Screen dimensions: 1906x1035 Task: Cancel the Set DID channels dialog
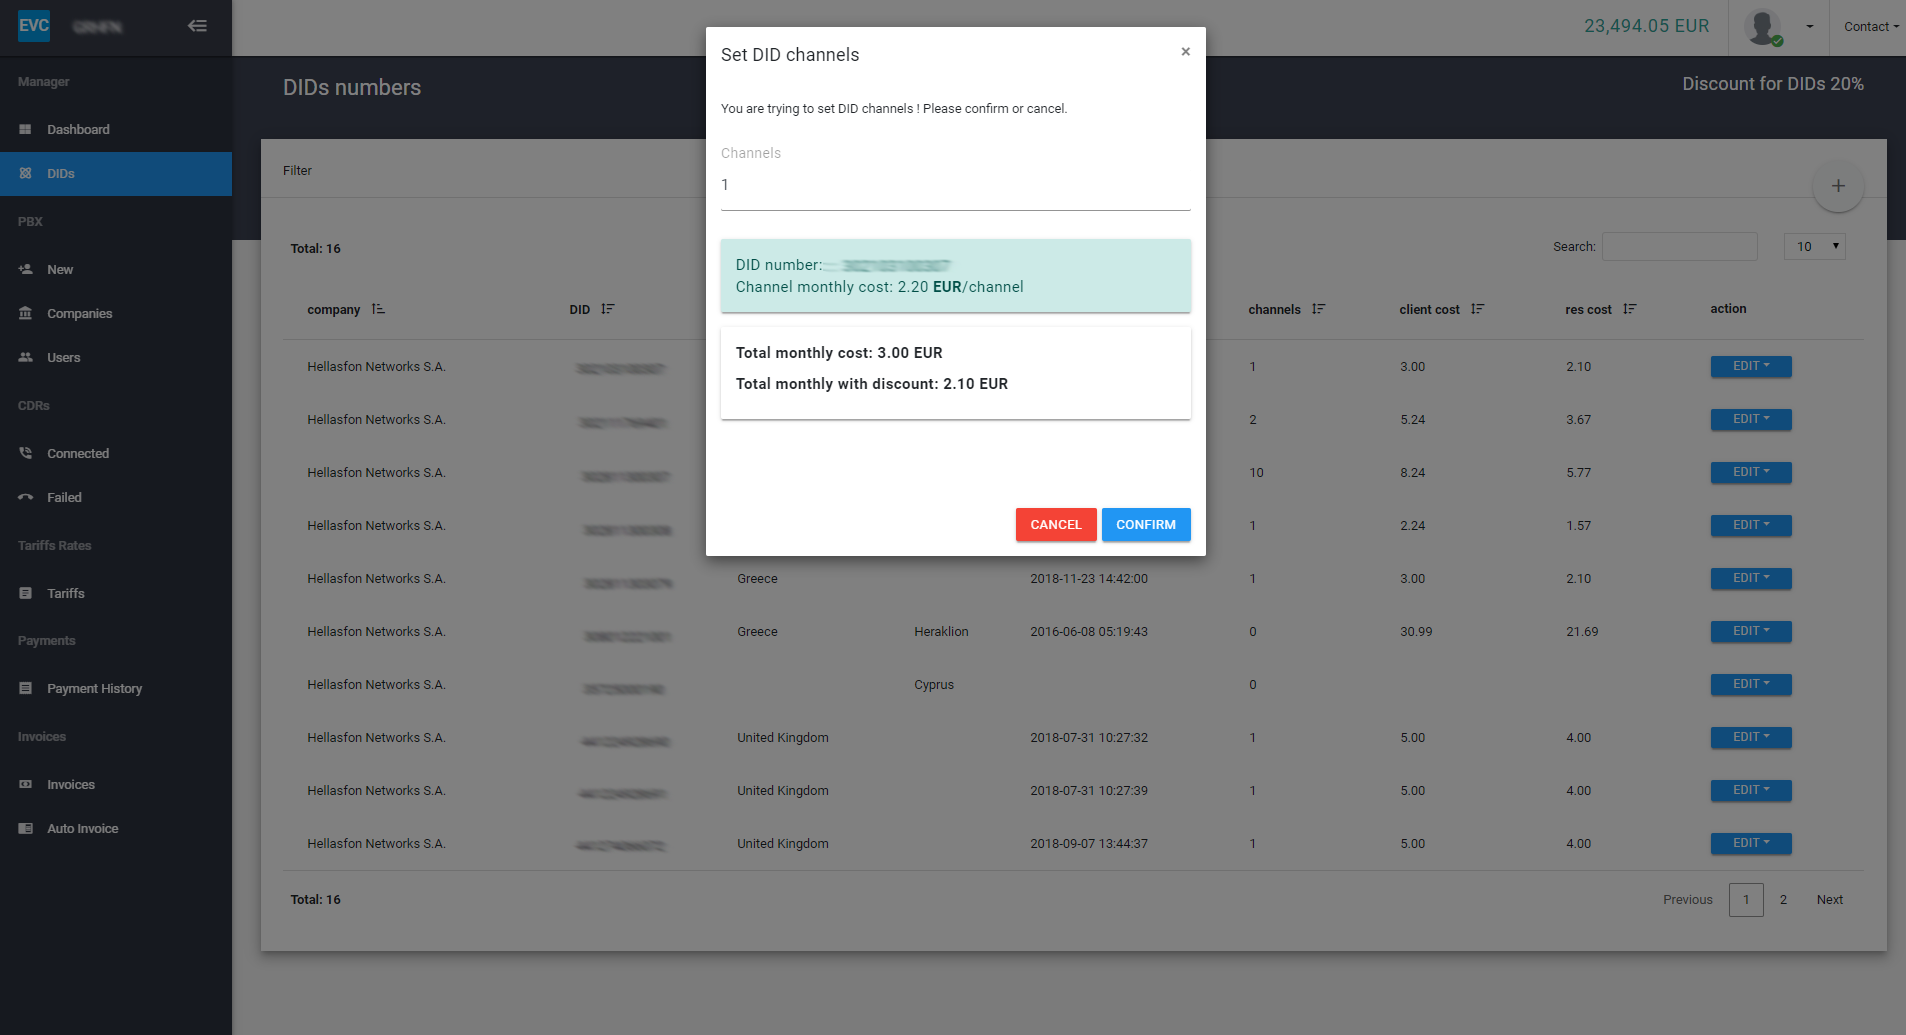[x=1055, y=524]
